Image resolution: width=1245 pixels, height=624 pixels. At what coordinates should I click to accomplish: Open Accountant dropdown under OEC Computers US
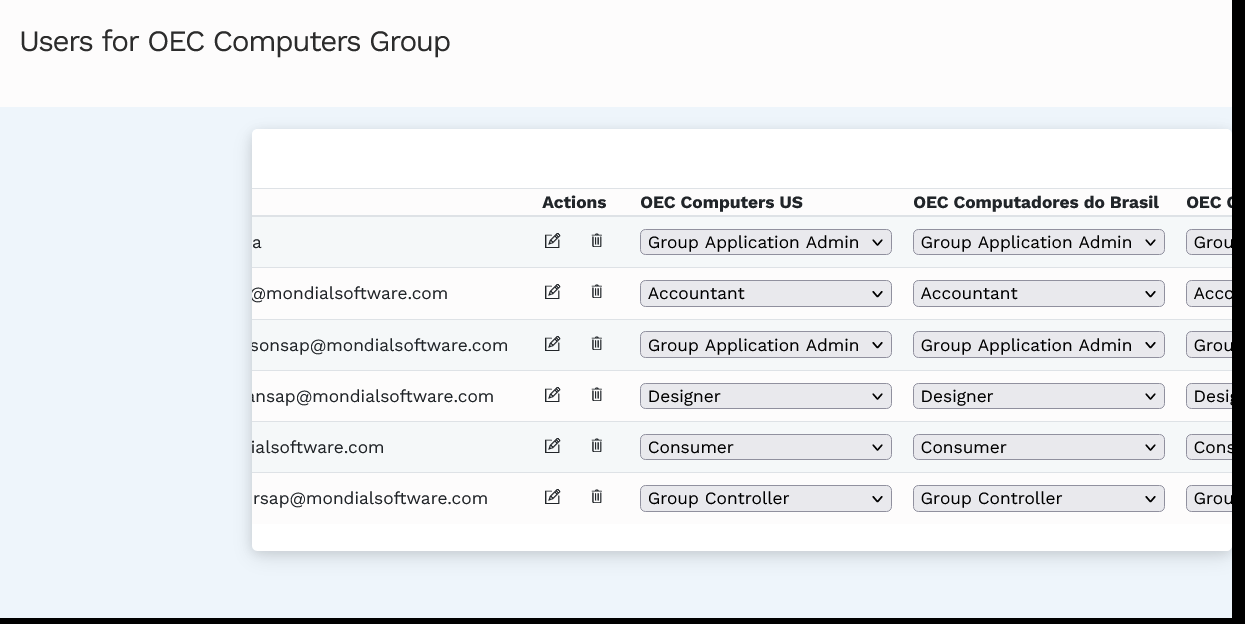coord(766,293)
